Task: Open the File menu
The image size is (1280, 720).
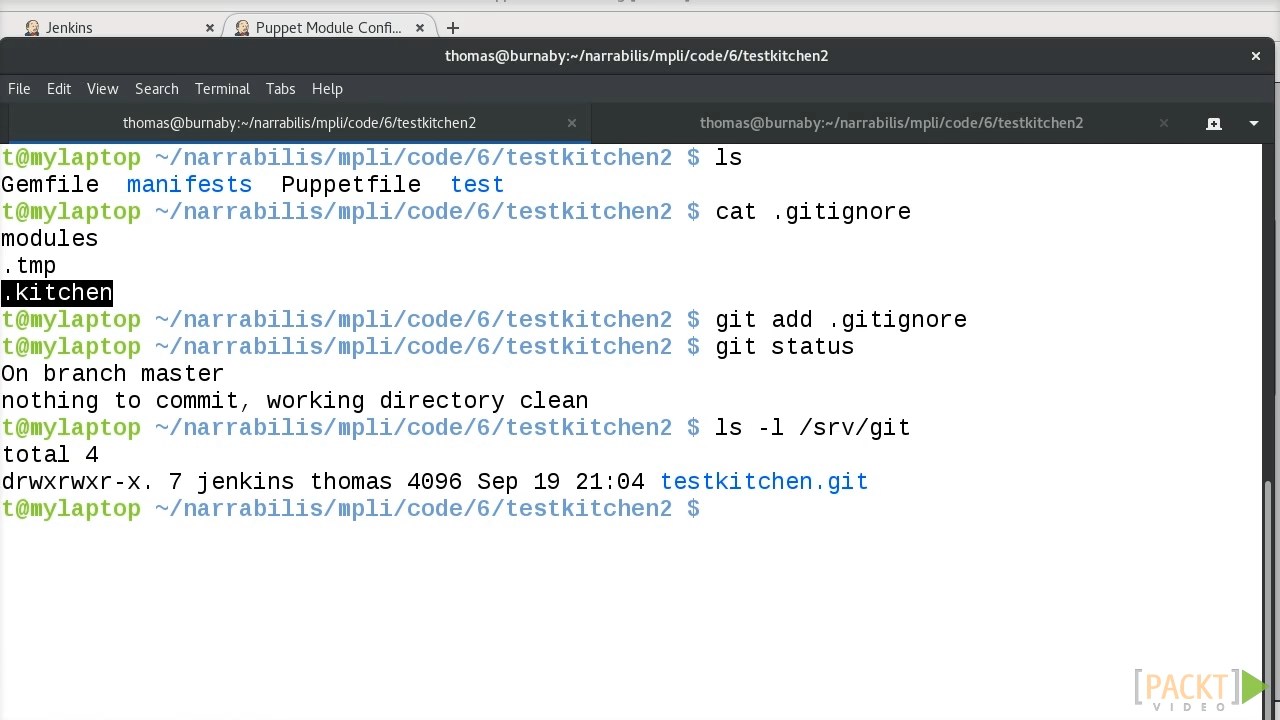Action: click(19, 89)
